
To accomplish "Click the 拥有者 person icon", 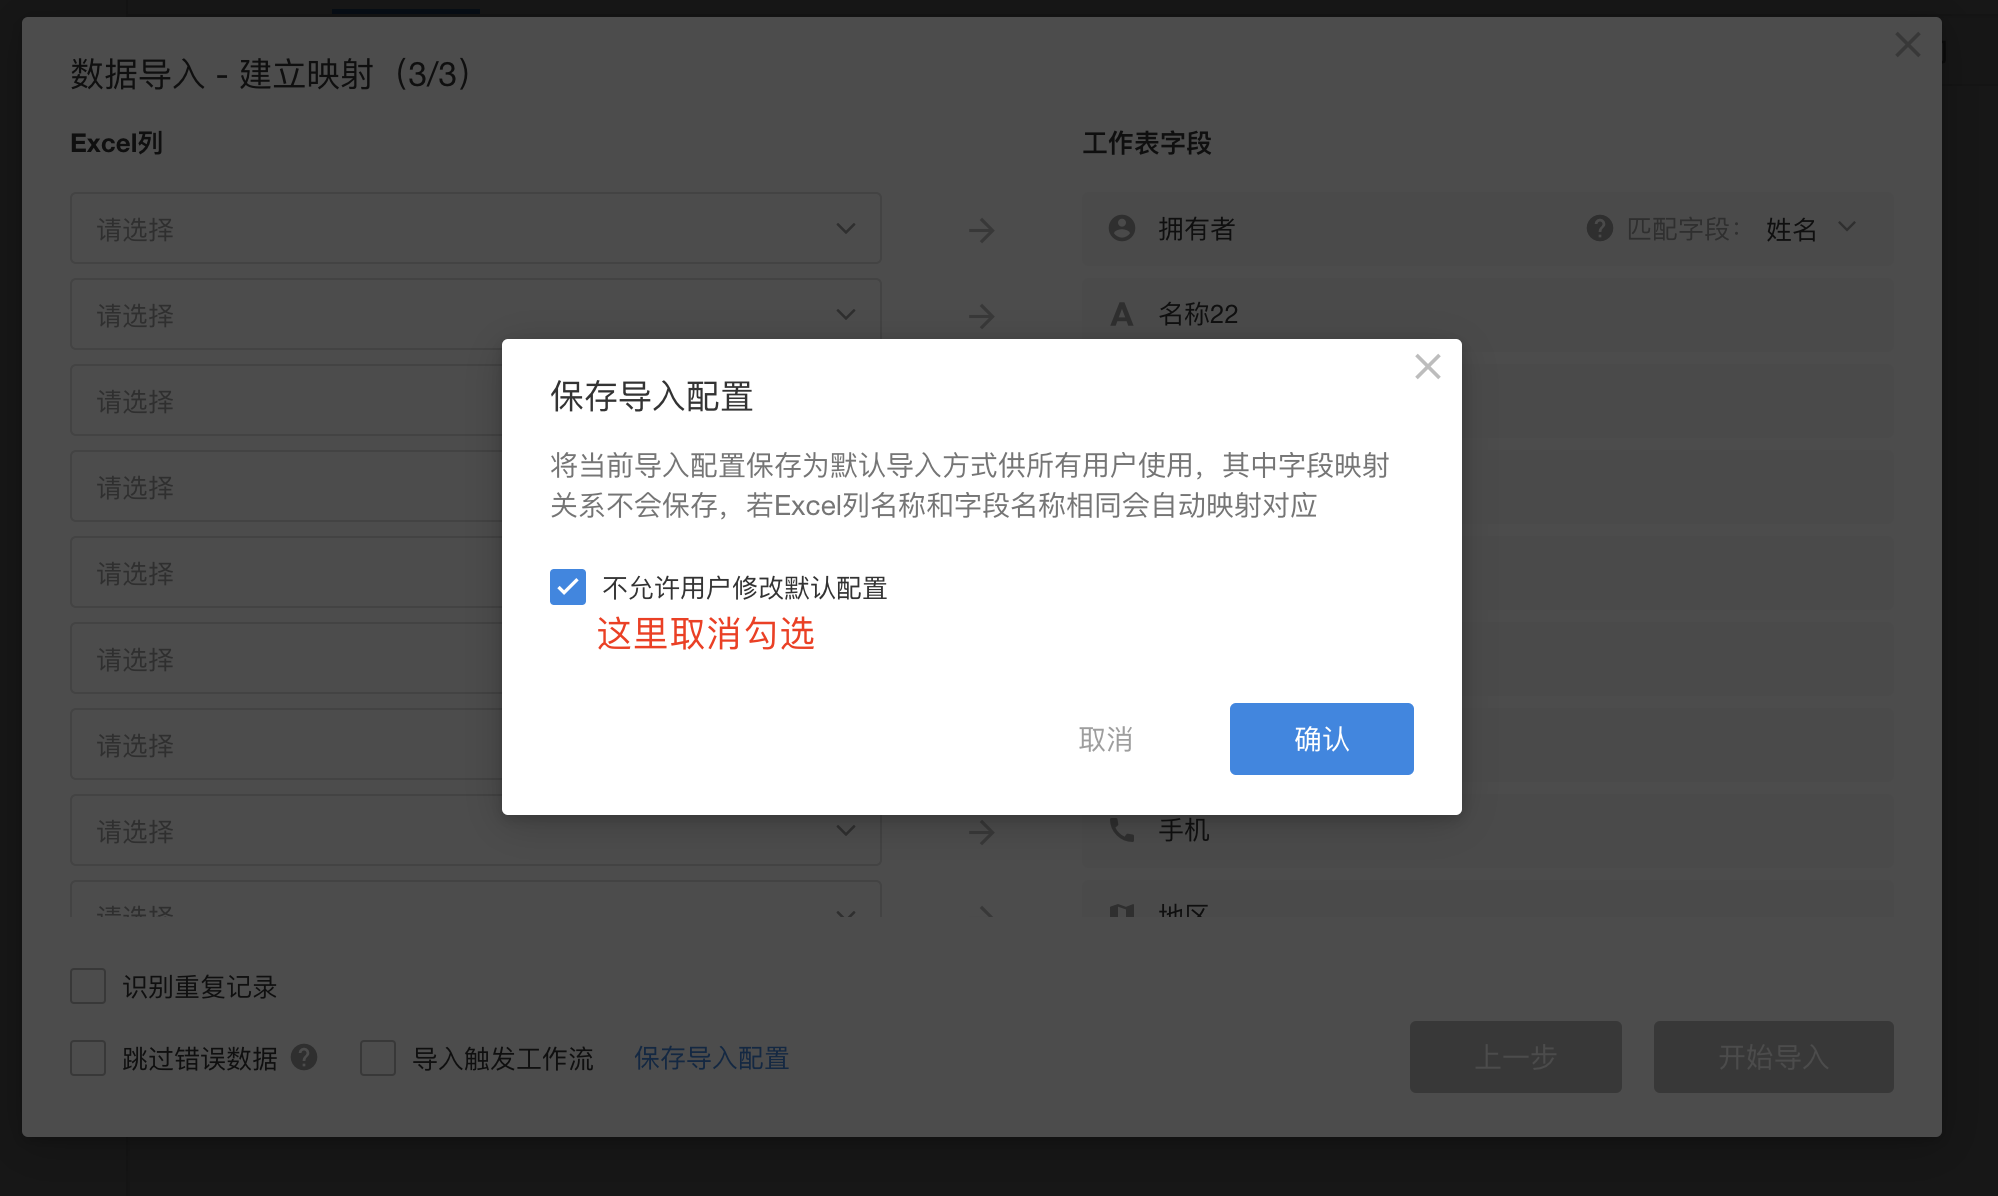I will click(x=1122, y=229).
